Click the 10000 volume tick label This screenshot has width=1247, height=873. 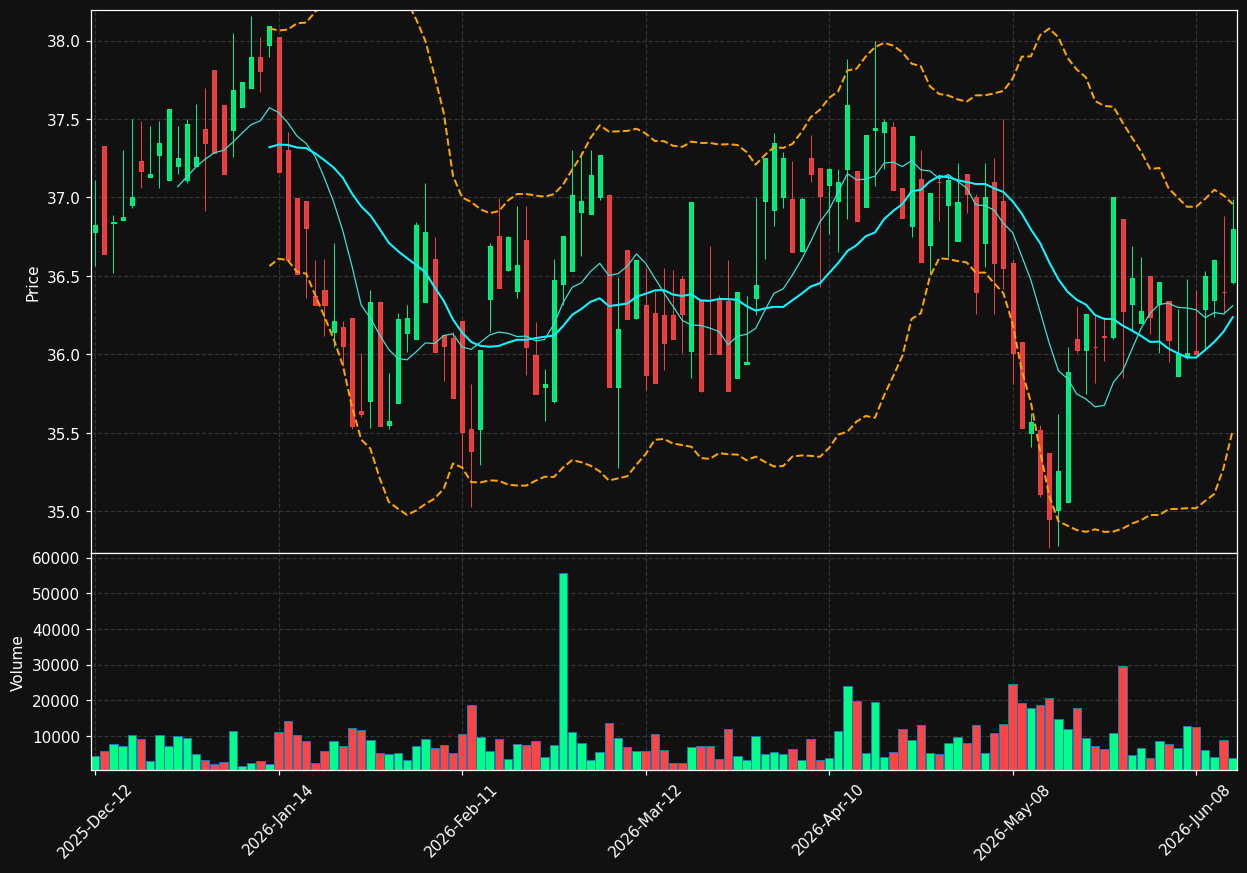(x=58, y=737)
